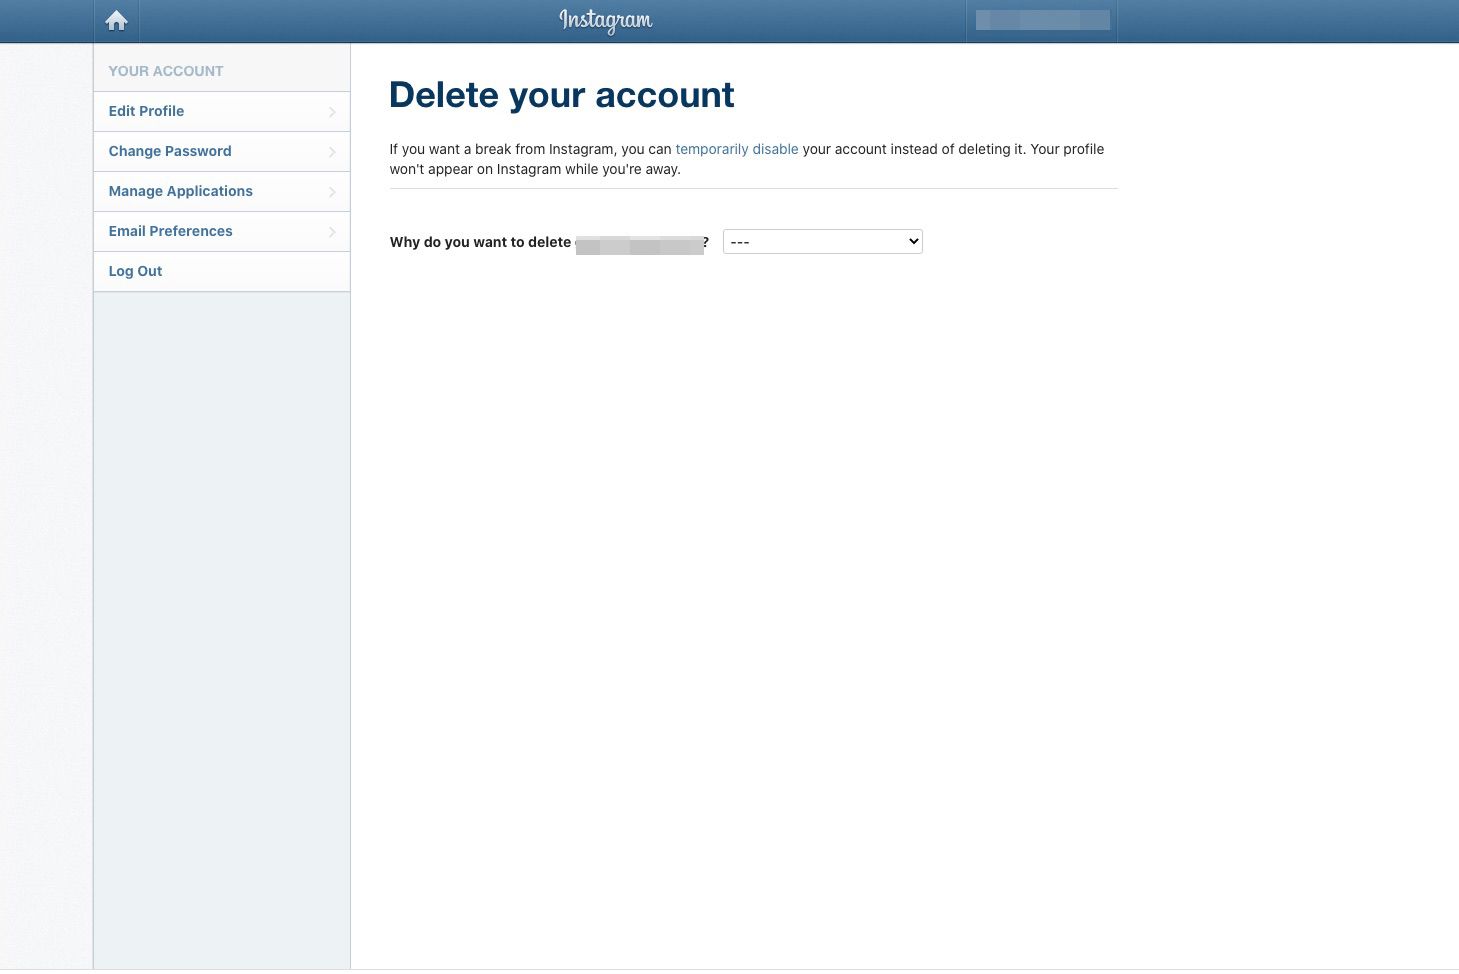Click the Instagram logo in header
This screenshot has height=974, width=1459.
pyautogui.click(x=606, y=21)
